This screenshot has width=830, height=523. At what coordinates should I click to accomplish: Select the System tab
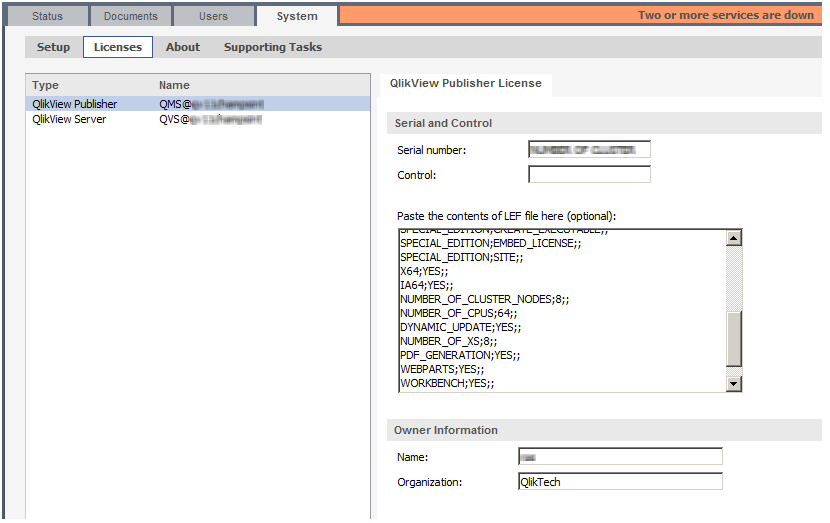click(296, 16)
